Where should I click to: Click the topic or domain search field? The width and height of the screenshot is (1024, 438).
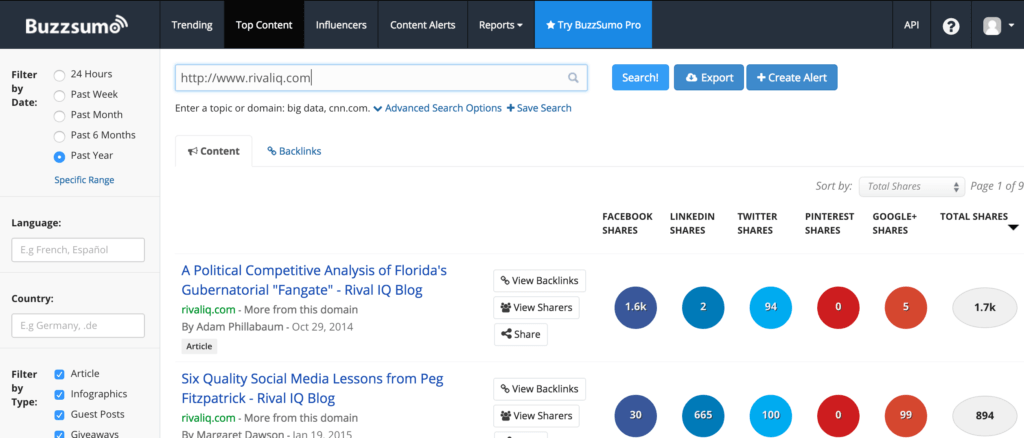click(x=381, y=78)
